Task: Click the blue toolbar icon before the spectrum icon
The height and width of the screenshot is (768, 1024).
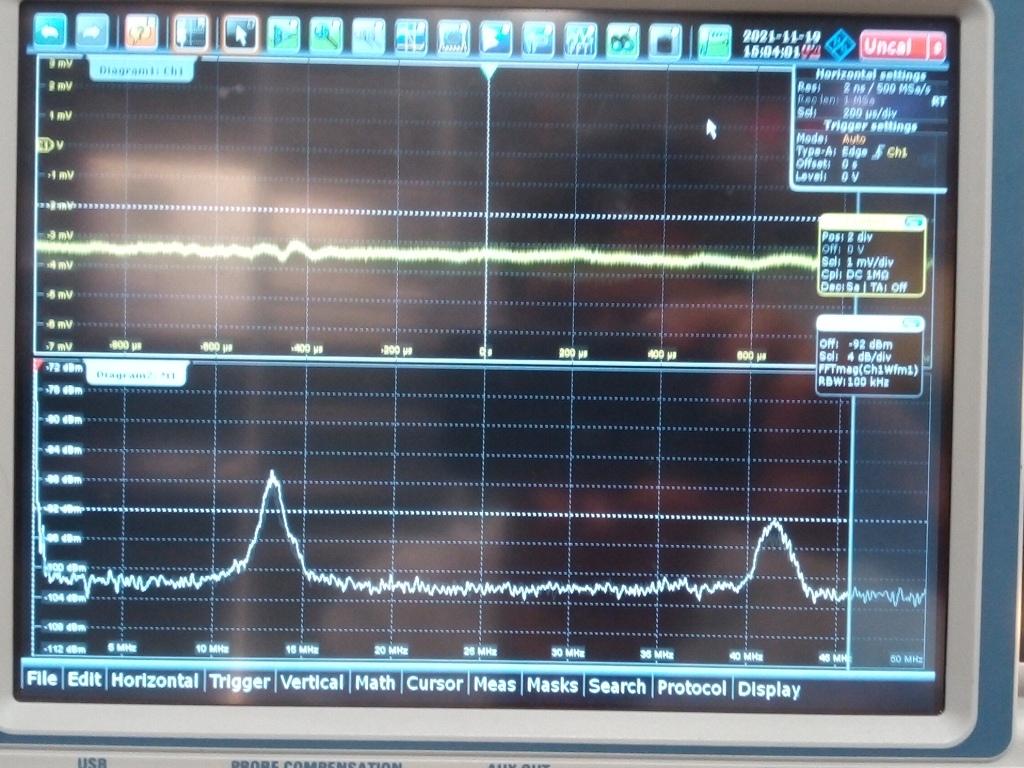Action: [538, 39]
